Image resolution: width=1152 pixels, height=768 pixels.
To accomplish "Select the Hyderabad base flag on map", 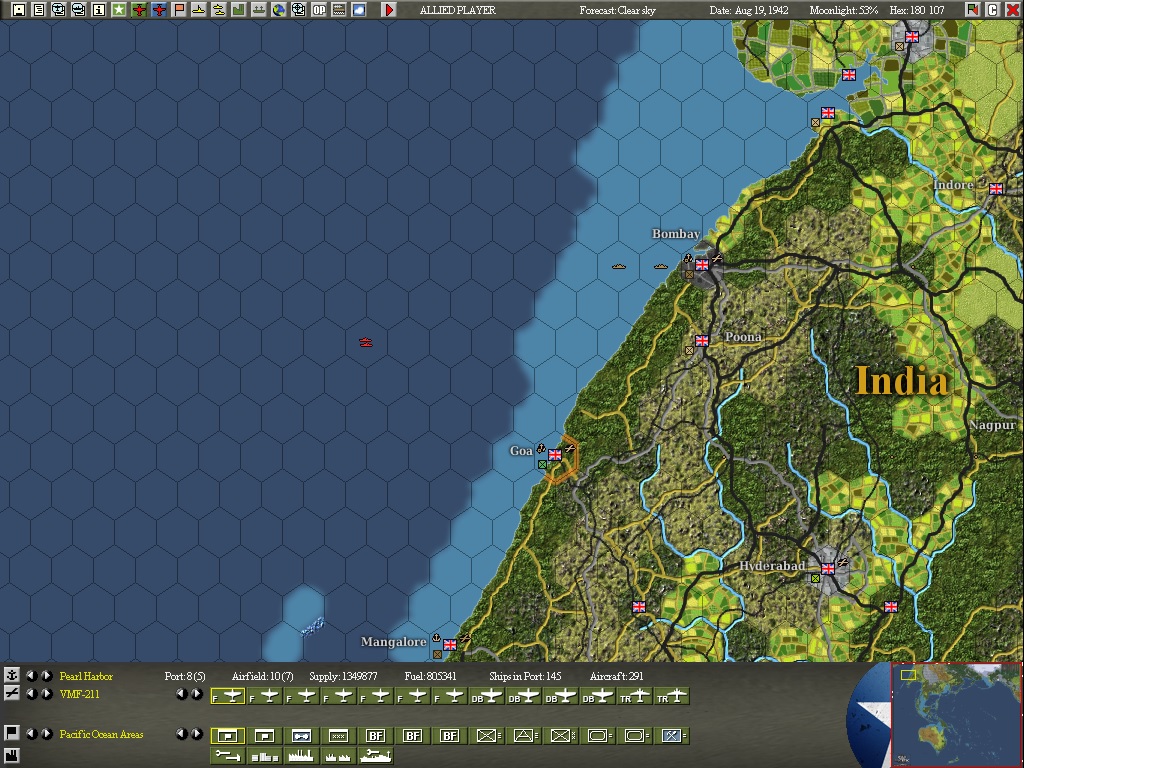I will click(828, 569).
